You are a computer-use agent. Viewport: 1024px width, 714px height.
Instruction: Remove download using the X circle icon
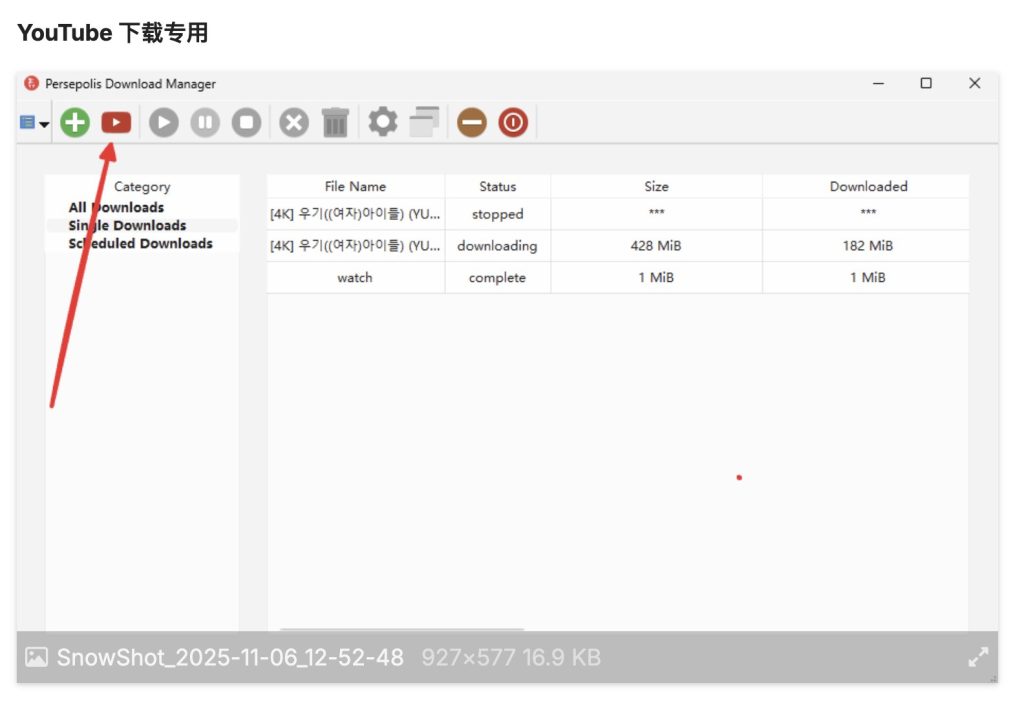(x=293, y=123)
